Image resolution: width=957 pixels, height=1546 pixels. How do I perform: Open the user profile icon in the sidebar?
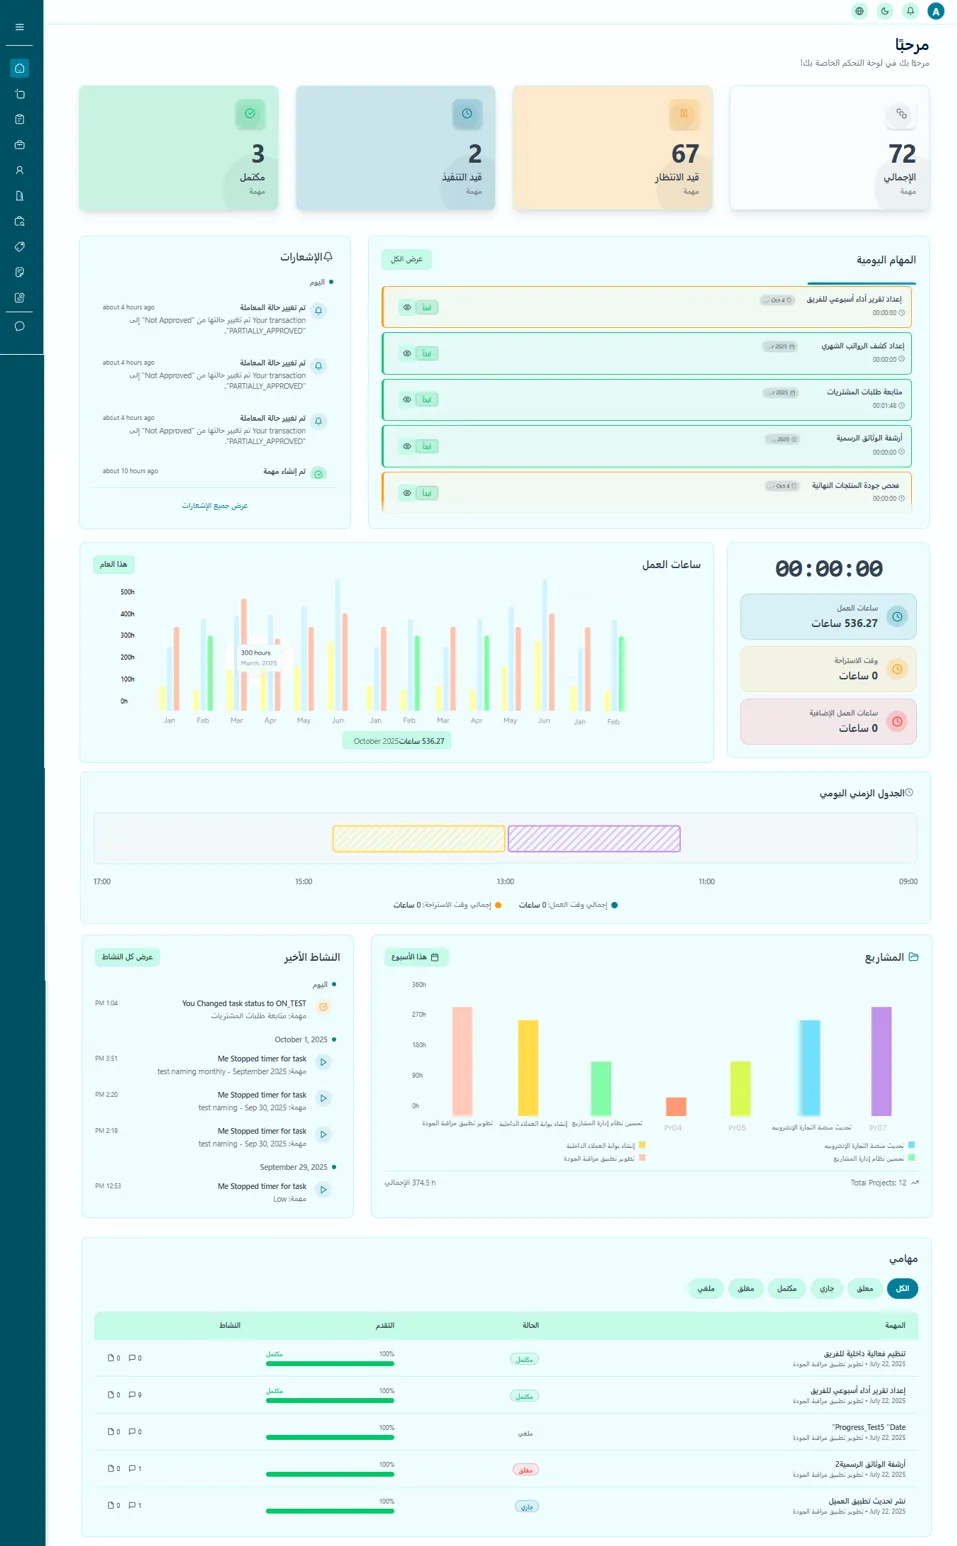click(19, 170)
